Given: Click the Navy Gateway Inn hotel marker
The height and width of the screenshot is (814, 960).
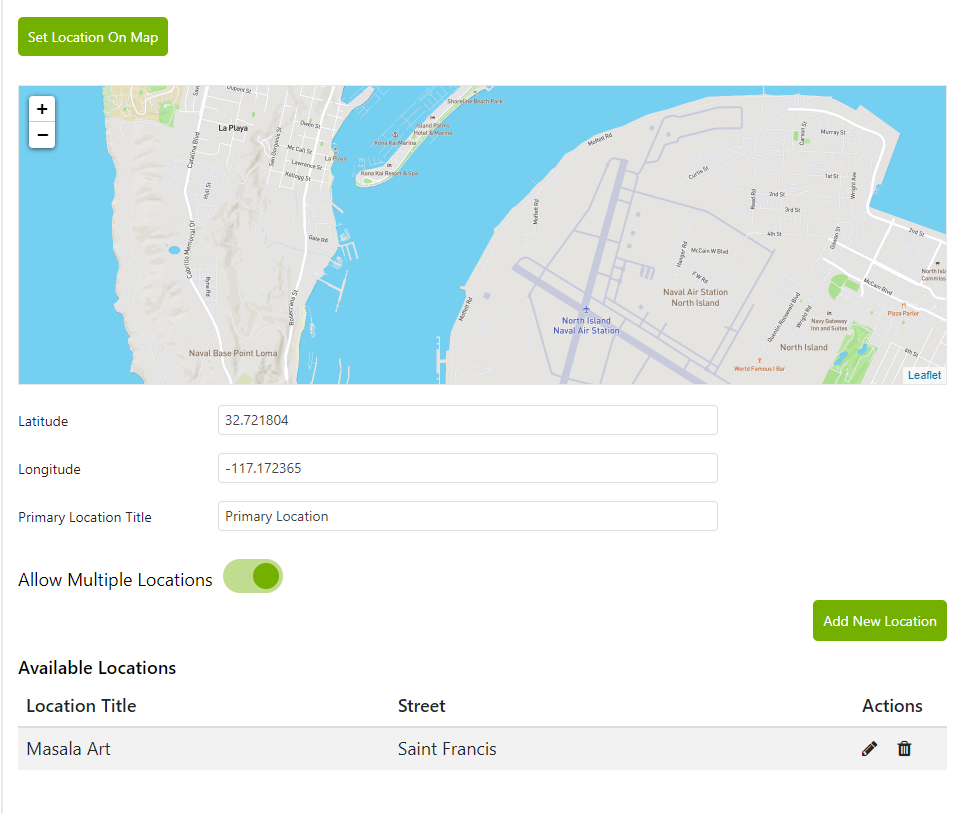Looking at the screenshot, I should pyautogui.click(x=829, y=313).
